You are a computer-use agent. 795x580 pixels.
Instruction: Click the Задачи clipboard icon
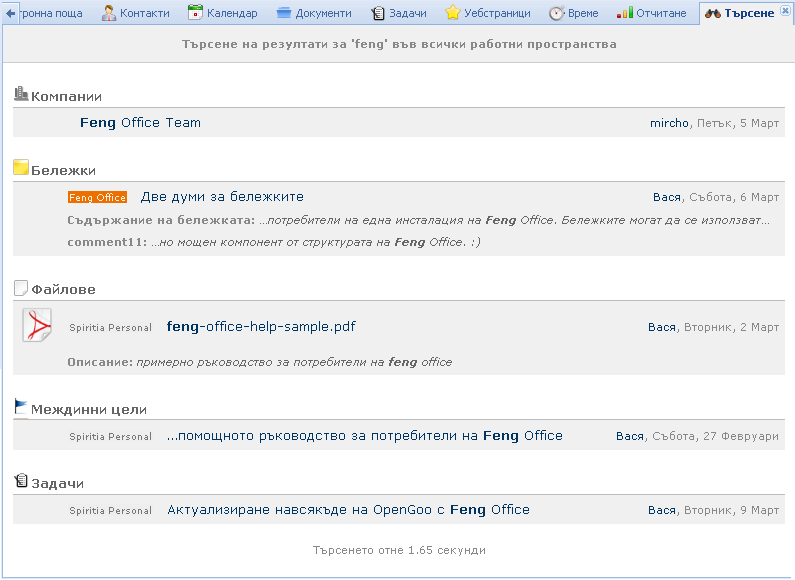tap(21, 481)
